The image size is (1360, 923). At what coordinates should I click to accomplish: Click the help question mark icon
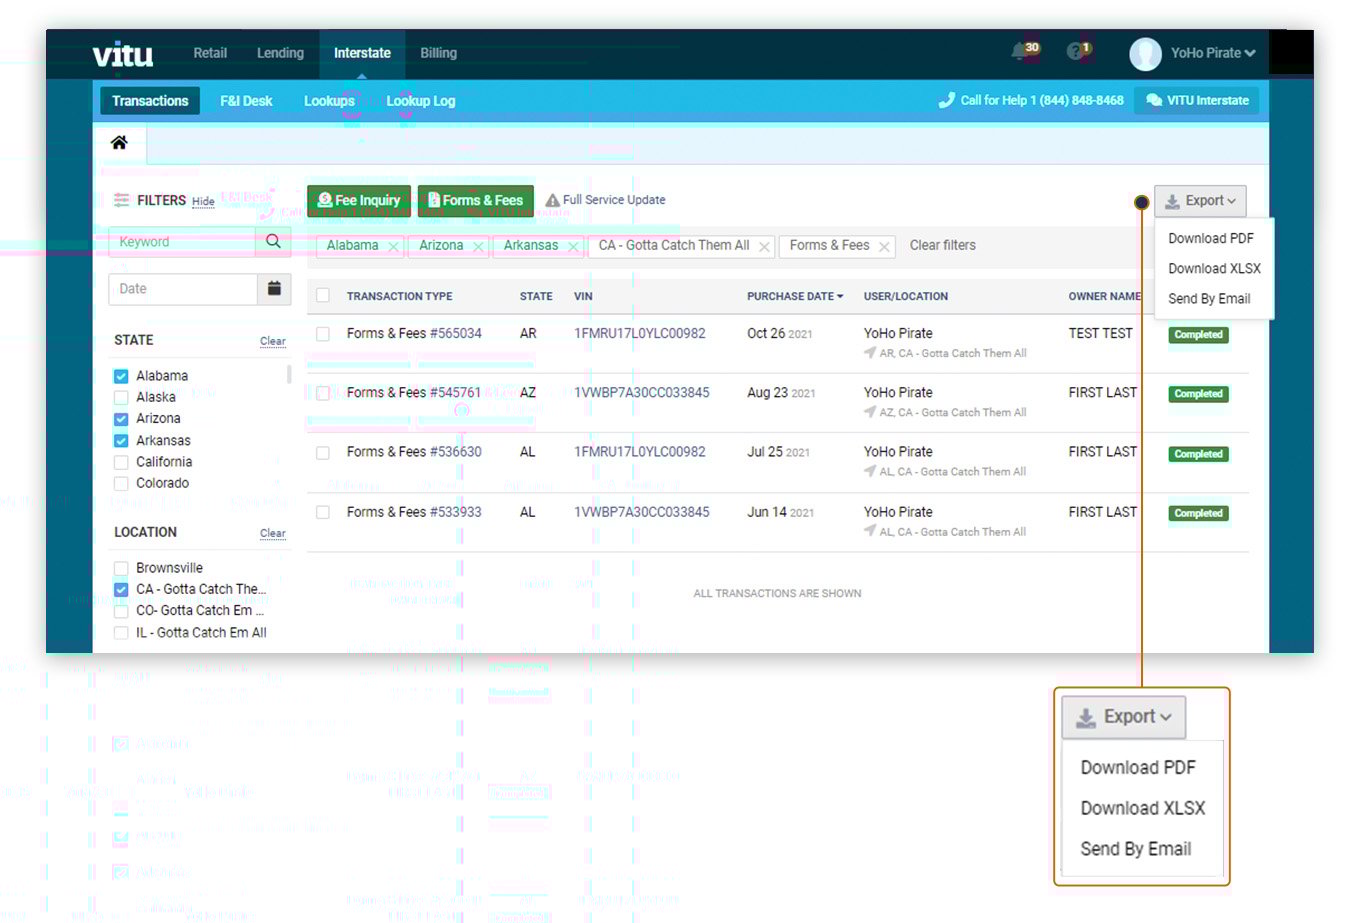pos(1076,51)
